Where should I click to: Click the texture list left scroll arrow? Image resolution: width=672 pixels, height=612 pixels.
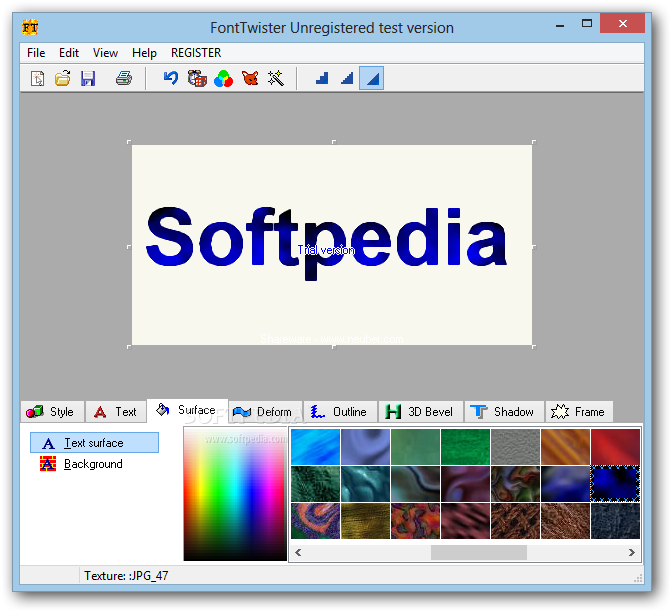coord(298,552)
